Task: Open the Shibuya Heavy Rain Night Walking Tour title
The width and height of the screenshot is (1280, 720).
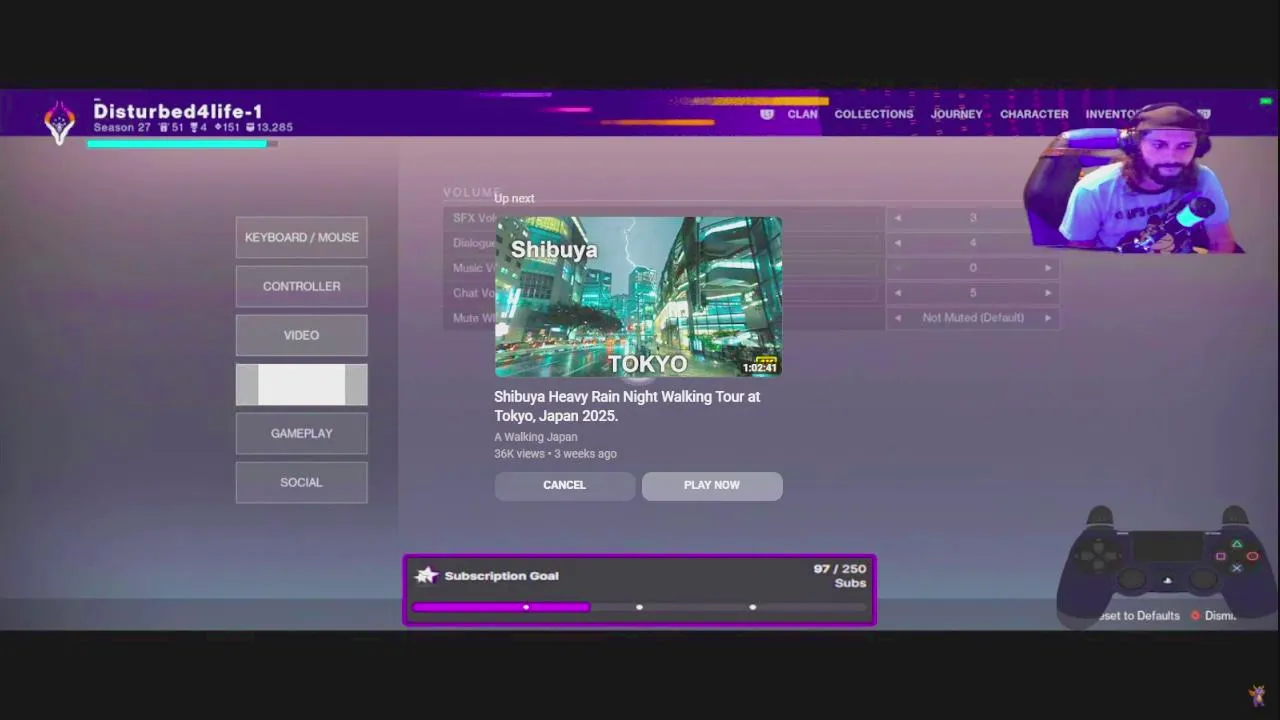Action: coord(627,406)
